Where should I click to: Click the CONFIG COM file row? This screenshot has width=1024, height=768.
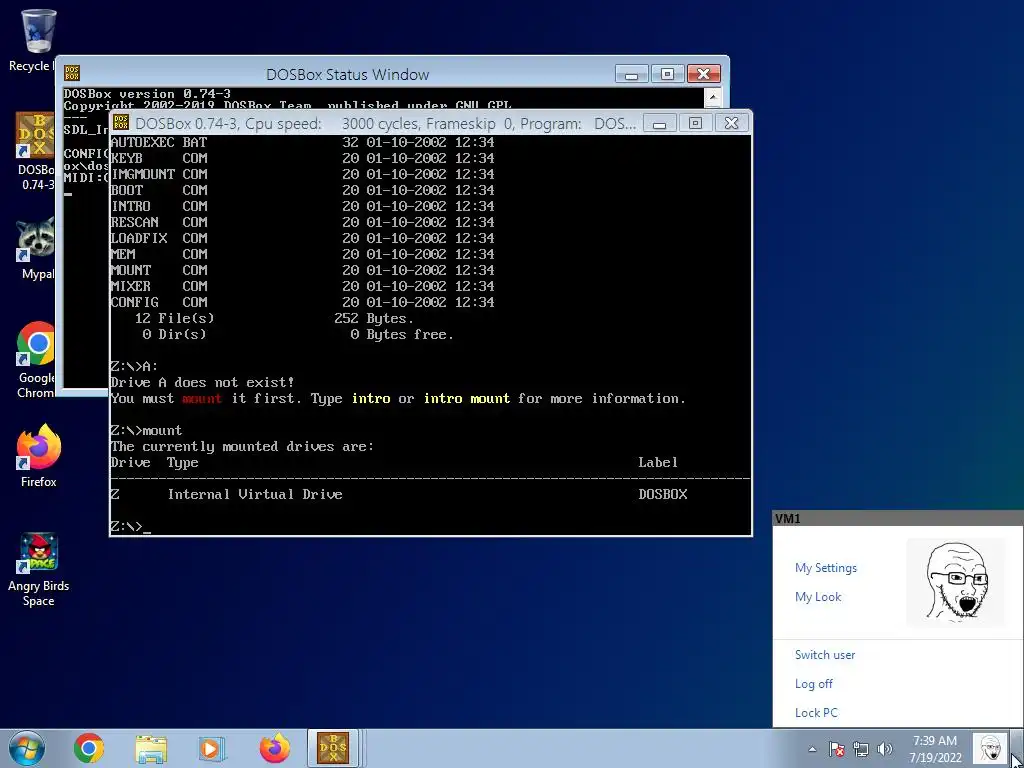pos(302,302)
